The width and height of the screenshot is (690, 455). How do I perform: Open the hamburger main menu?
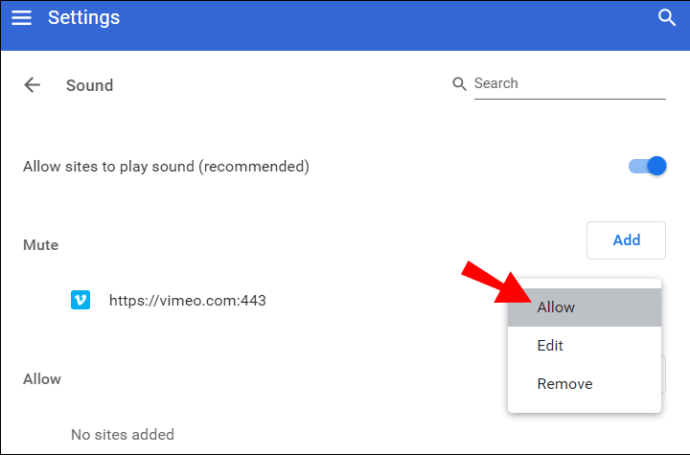click(21, 18)
